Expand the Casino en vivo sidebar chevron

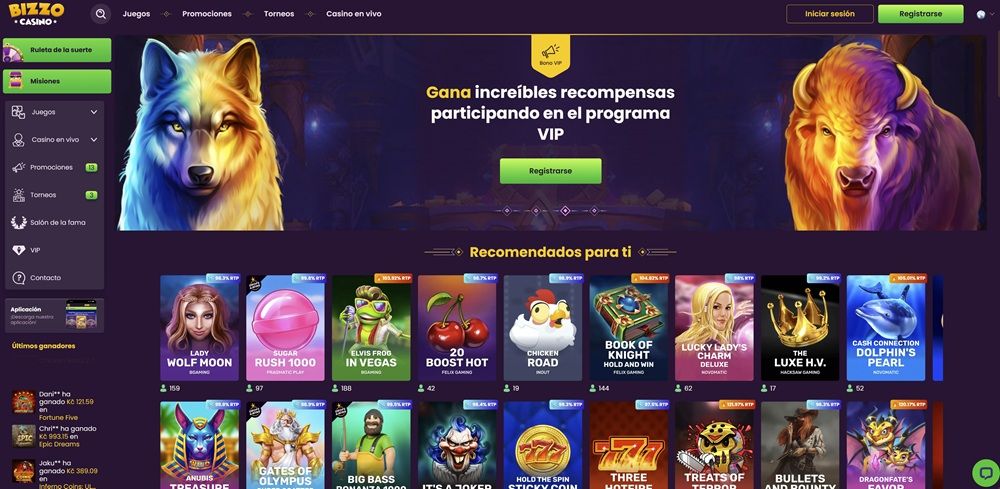[x=94, y=140]
